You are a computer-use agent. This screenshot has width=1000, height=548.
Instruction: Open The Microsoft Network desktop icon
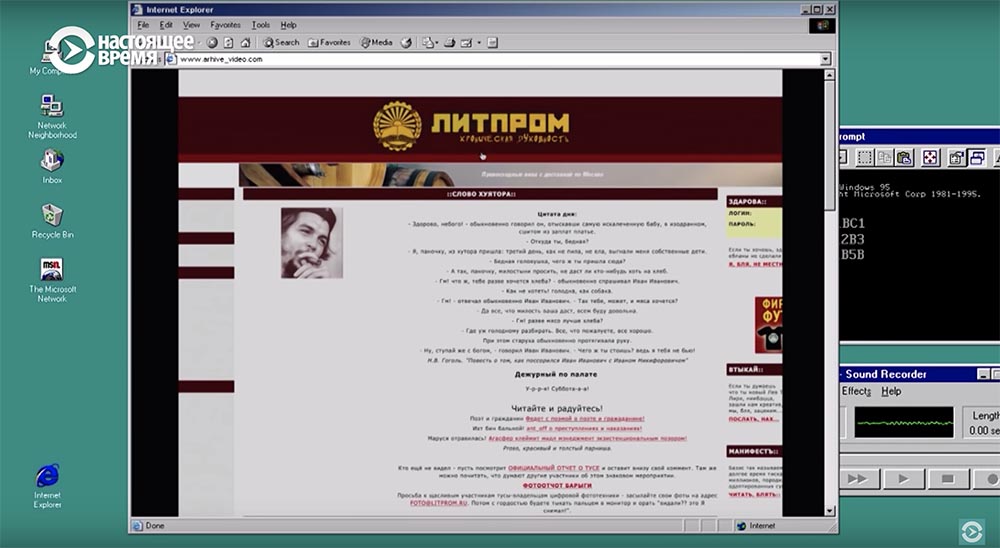point(52,280)
